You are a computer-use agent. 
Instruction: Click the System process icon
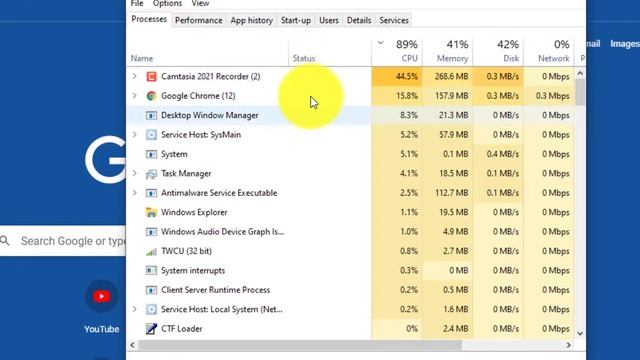pos(151,154)
